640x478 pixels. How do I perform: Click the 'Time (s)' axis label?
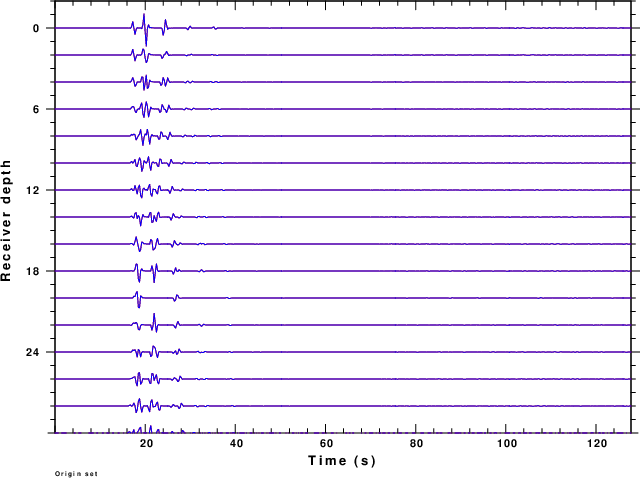342,460
